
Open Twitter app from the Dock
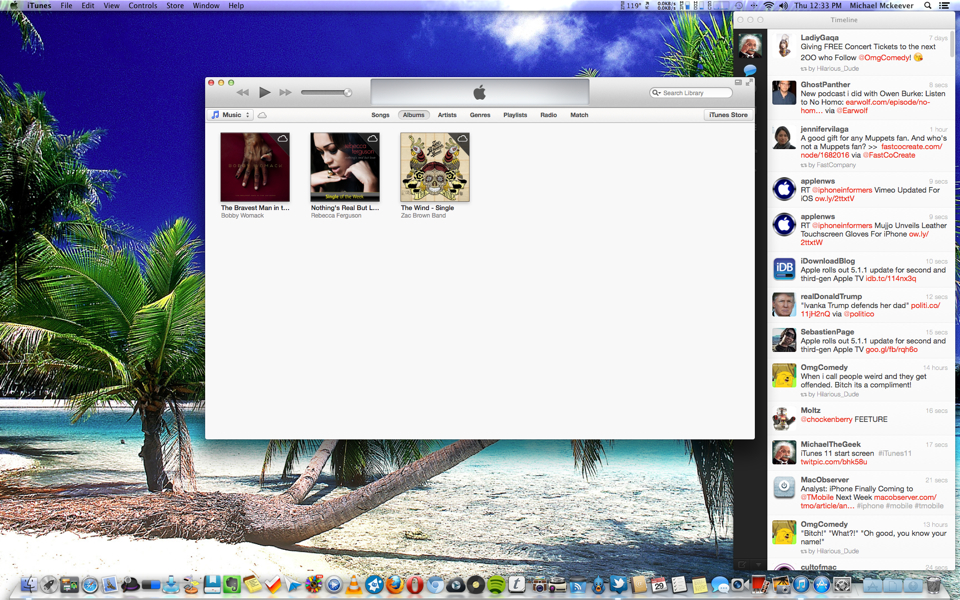pos(618,585)
